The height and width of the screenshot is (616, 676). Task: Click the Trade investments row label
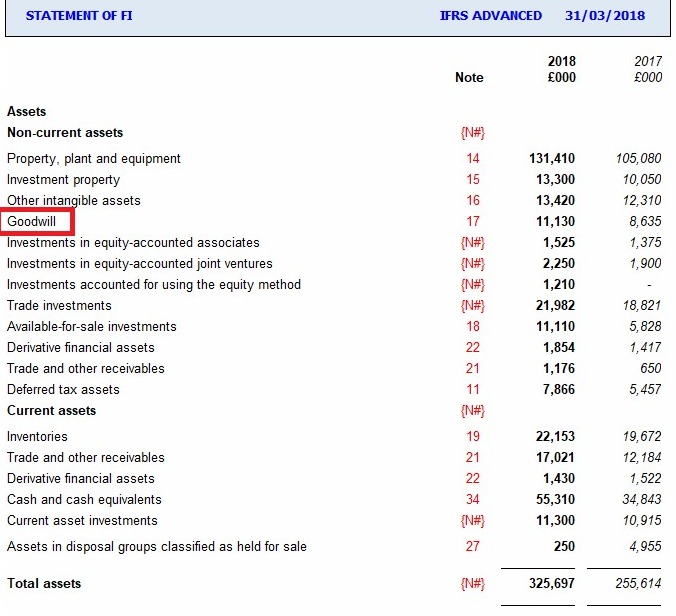pyautogui.click(x=59, y=306)
